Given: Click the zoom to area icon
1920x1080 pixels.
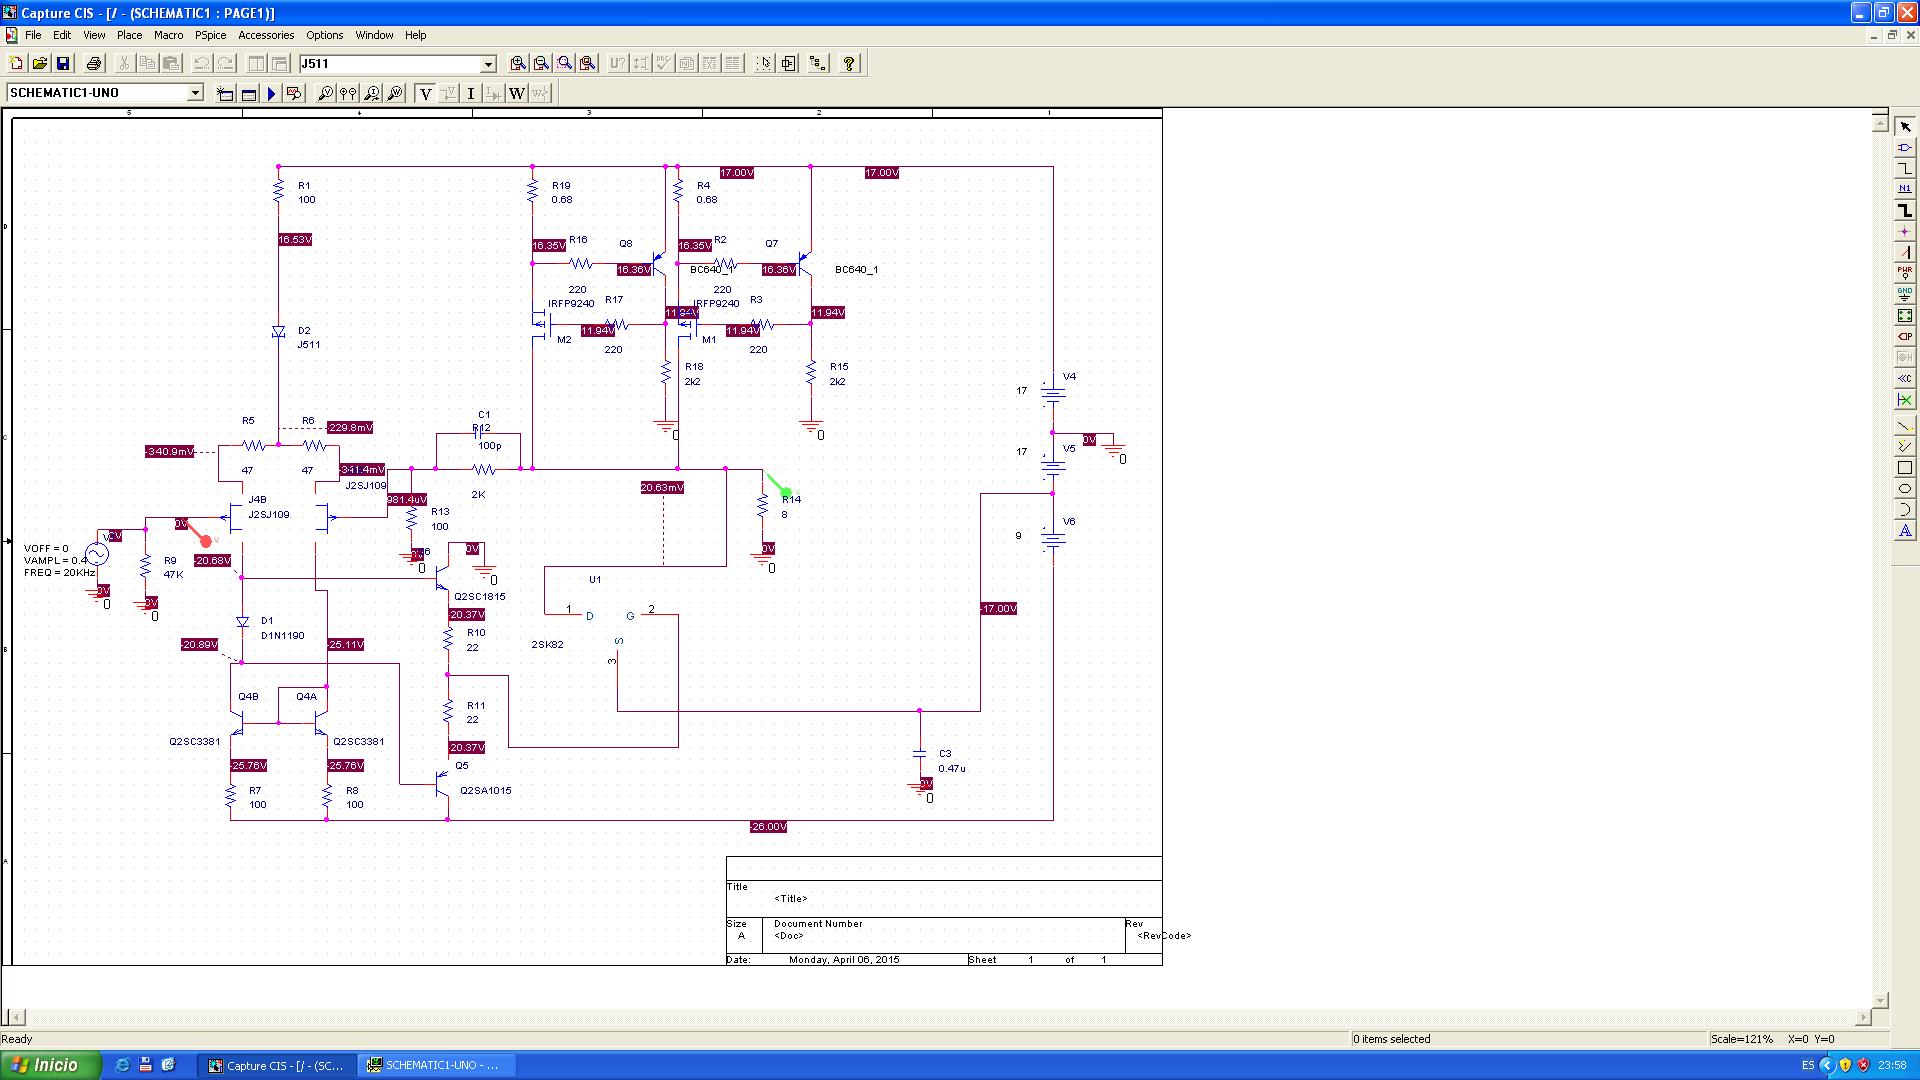Looking at the screenshot, I should click(x=565, y=63).
